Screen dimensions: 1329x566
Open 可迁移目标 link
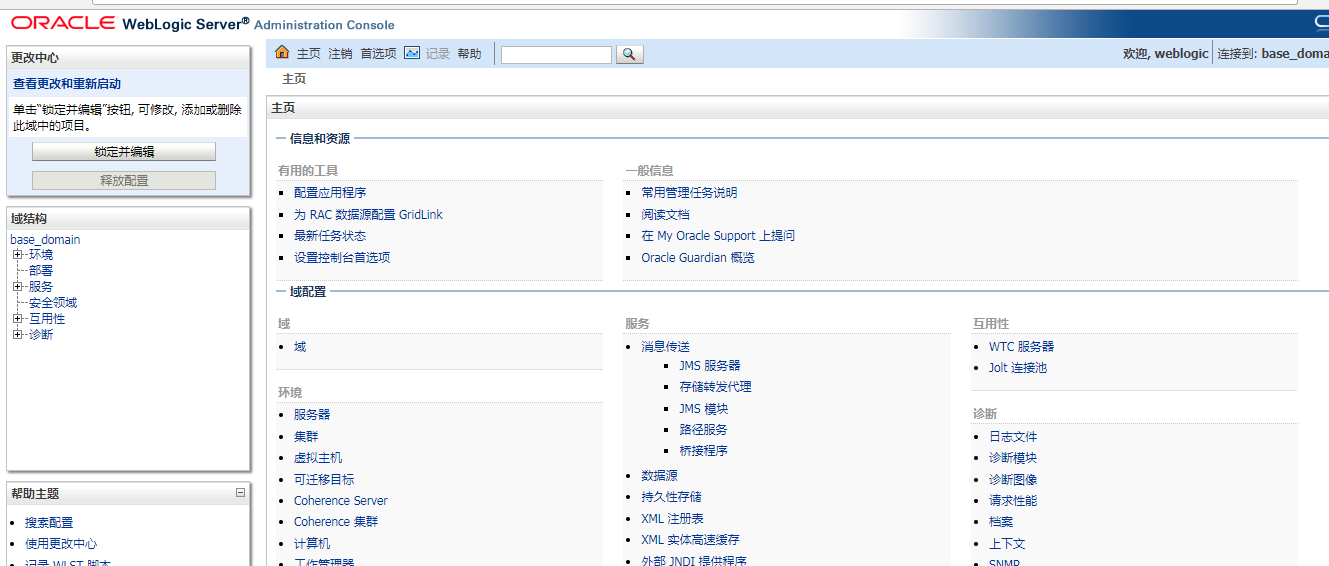click(324, 480)
